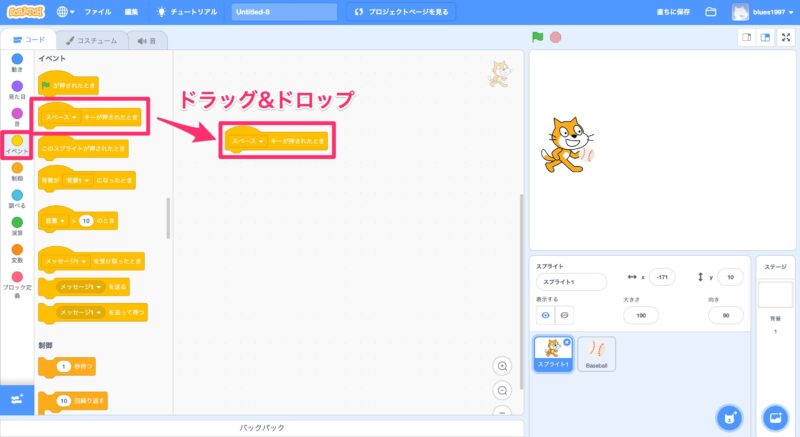Switch to small stage layout
The height and width of the screenshot is (437, 800).
pos(745,37)
